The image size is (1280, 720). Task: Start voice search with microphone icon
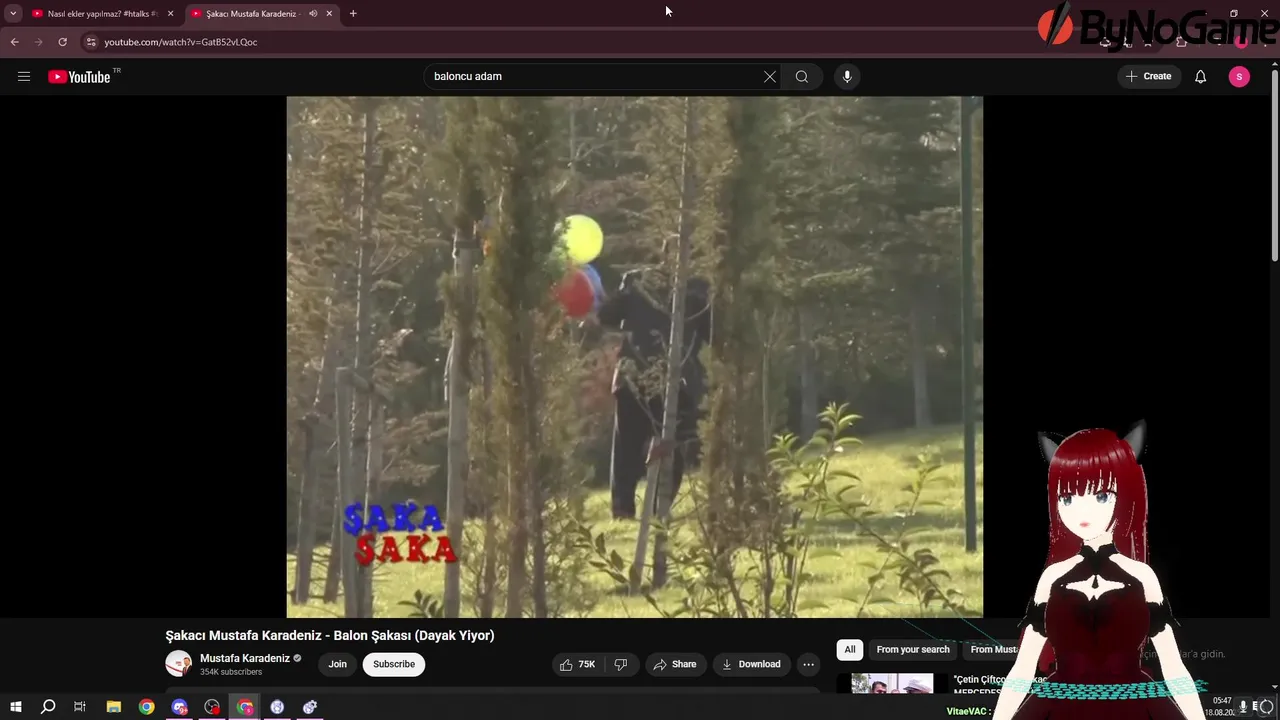847,77
